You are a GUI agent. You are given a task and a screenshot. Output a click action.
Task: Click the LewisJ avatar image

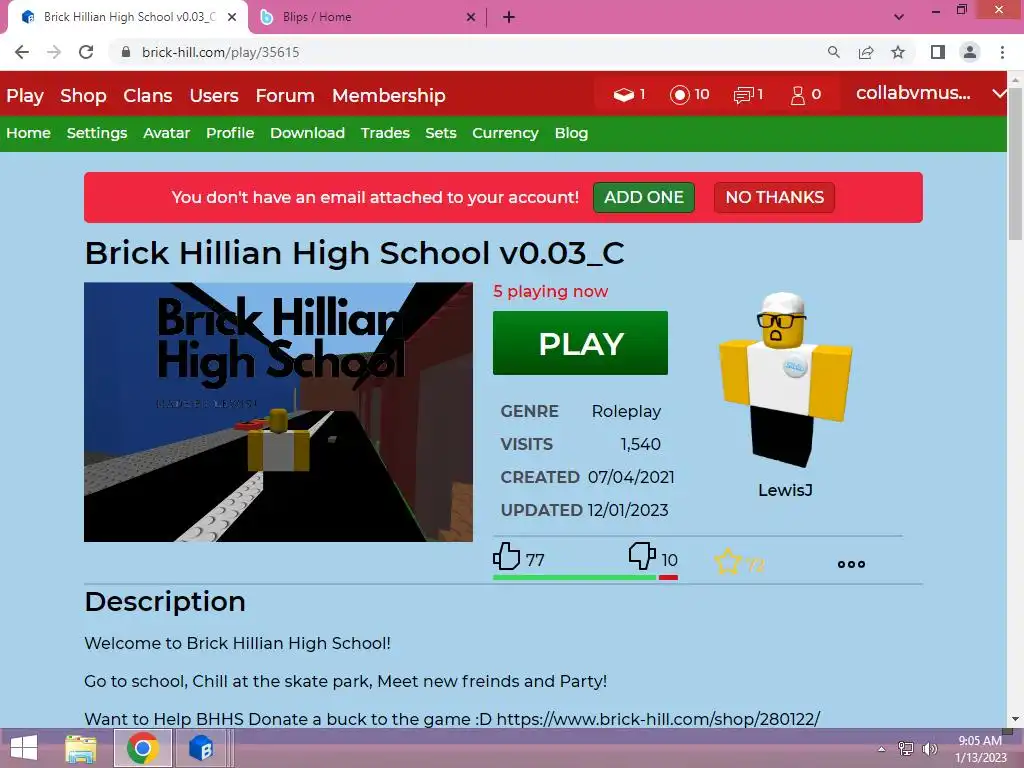tap(785, 379)
